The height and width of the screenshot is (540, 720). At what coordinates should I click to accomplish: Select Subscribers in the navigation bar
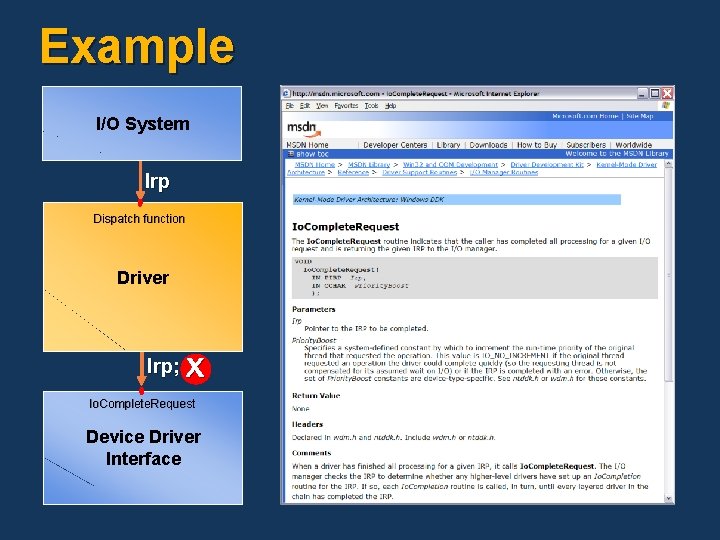pyautogui.click(x=586, y=145)
